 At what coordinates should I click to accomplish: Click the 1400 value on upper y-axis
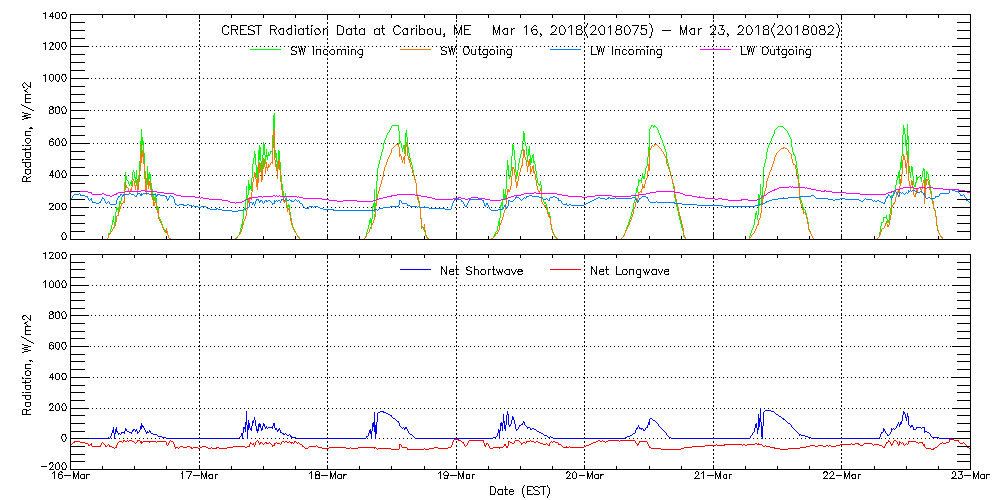point(53,17)
